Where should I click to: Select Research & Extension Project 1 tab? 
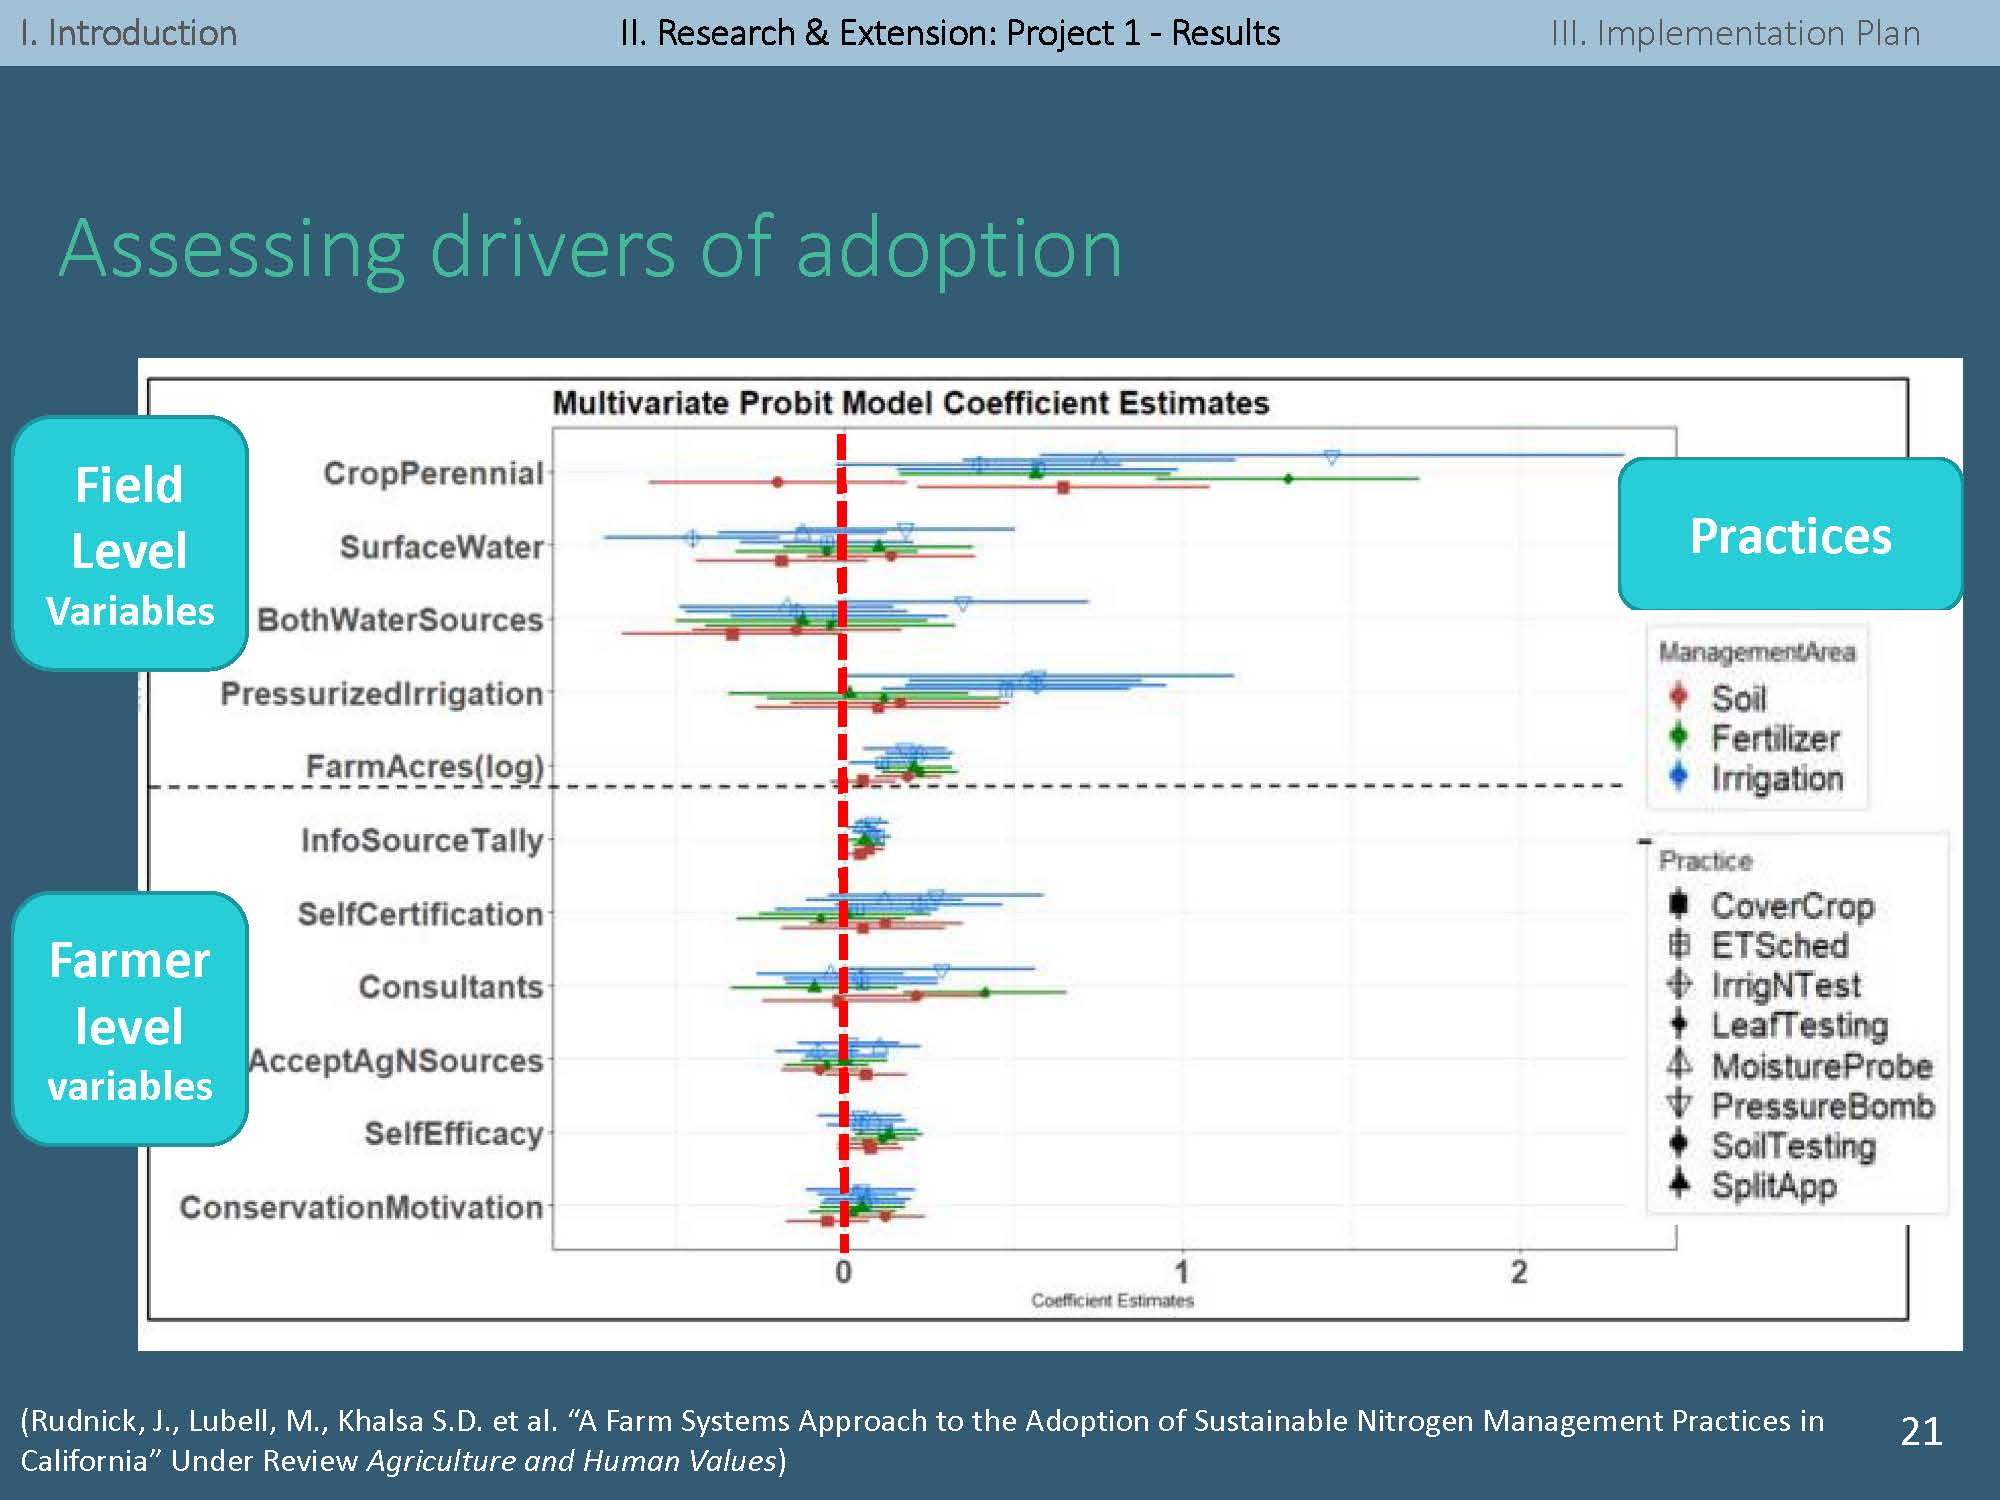click(949, 33)
